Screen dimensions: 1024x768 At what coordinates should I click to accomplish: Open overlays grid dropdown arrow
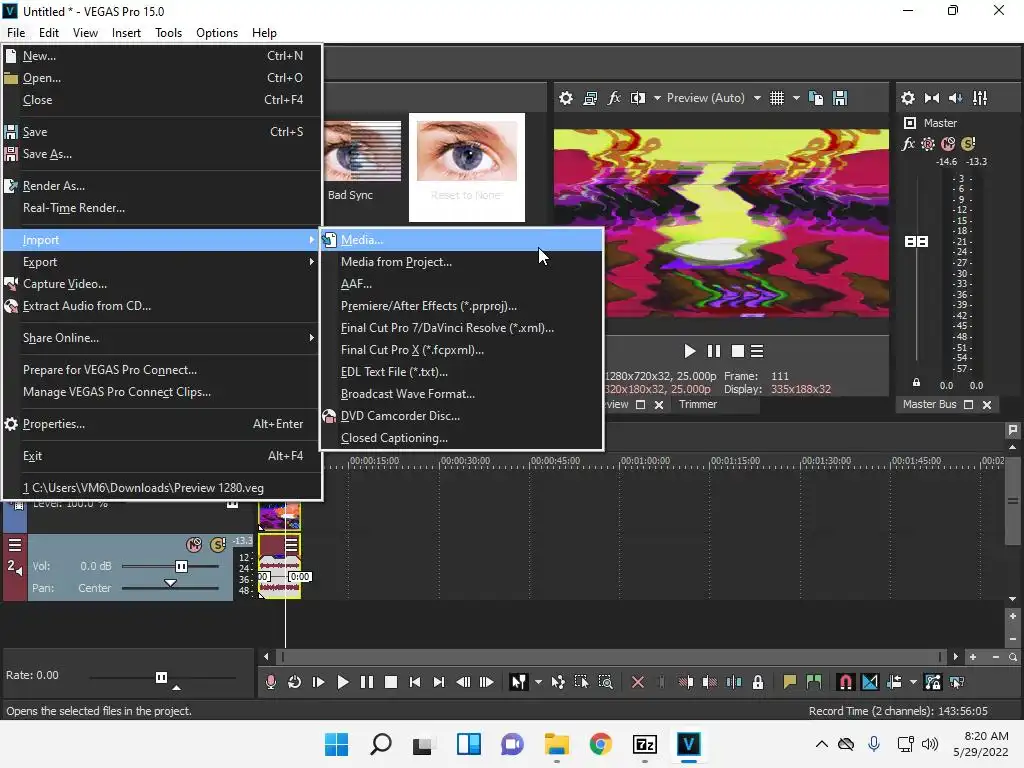[796, 98]
